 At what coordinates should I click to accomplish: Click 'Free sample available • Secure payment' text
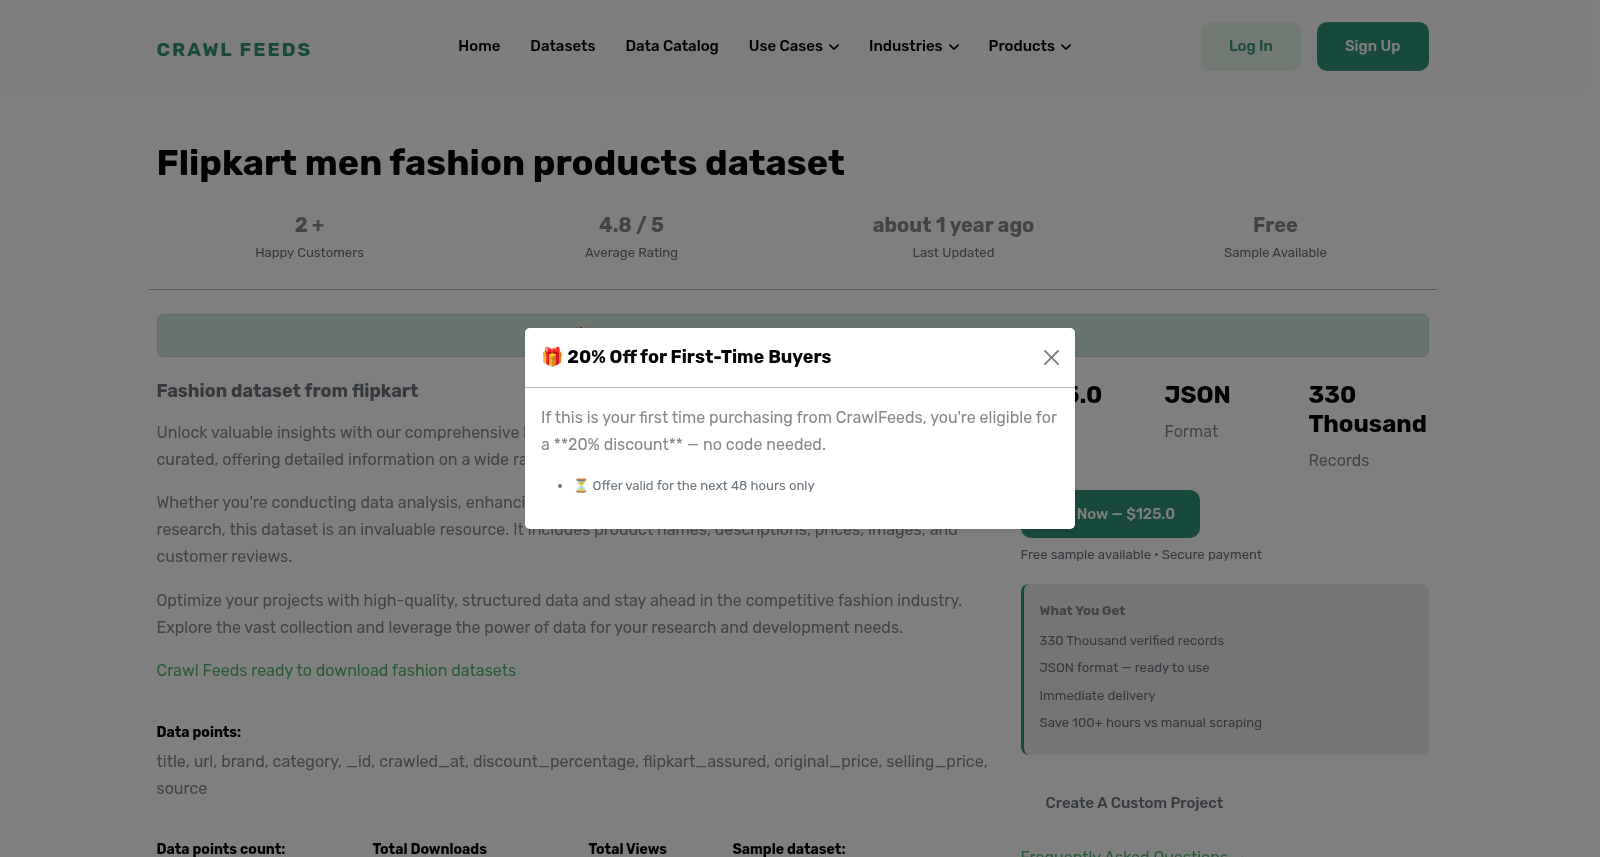[1141, 555]
